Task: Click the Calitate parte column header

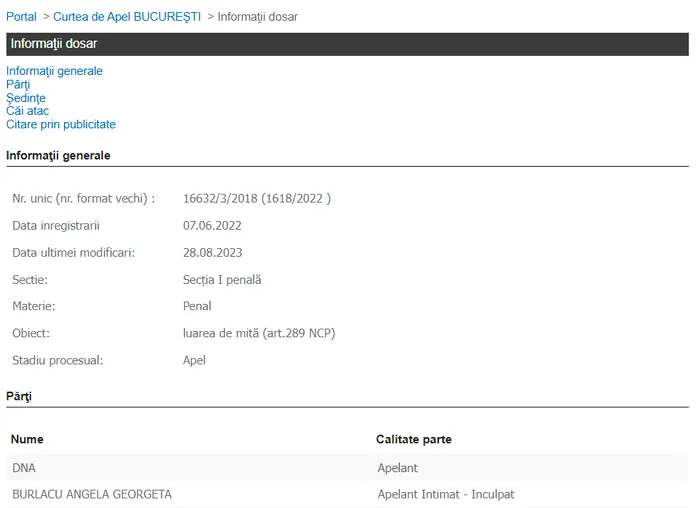Action: click(413, 439)
